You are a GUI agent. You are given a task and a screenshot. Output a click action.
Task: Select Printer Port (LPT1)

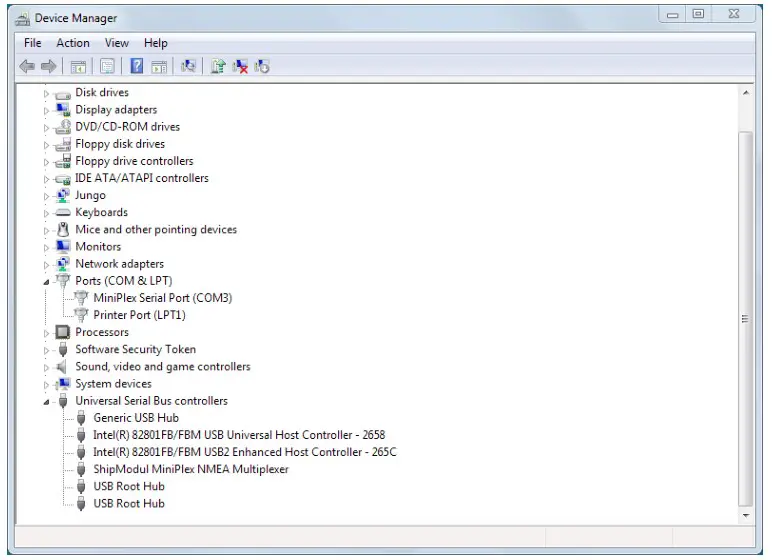[x=139, y=315]
